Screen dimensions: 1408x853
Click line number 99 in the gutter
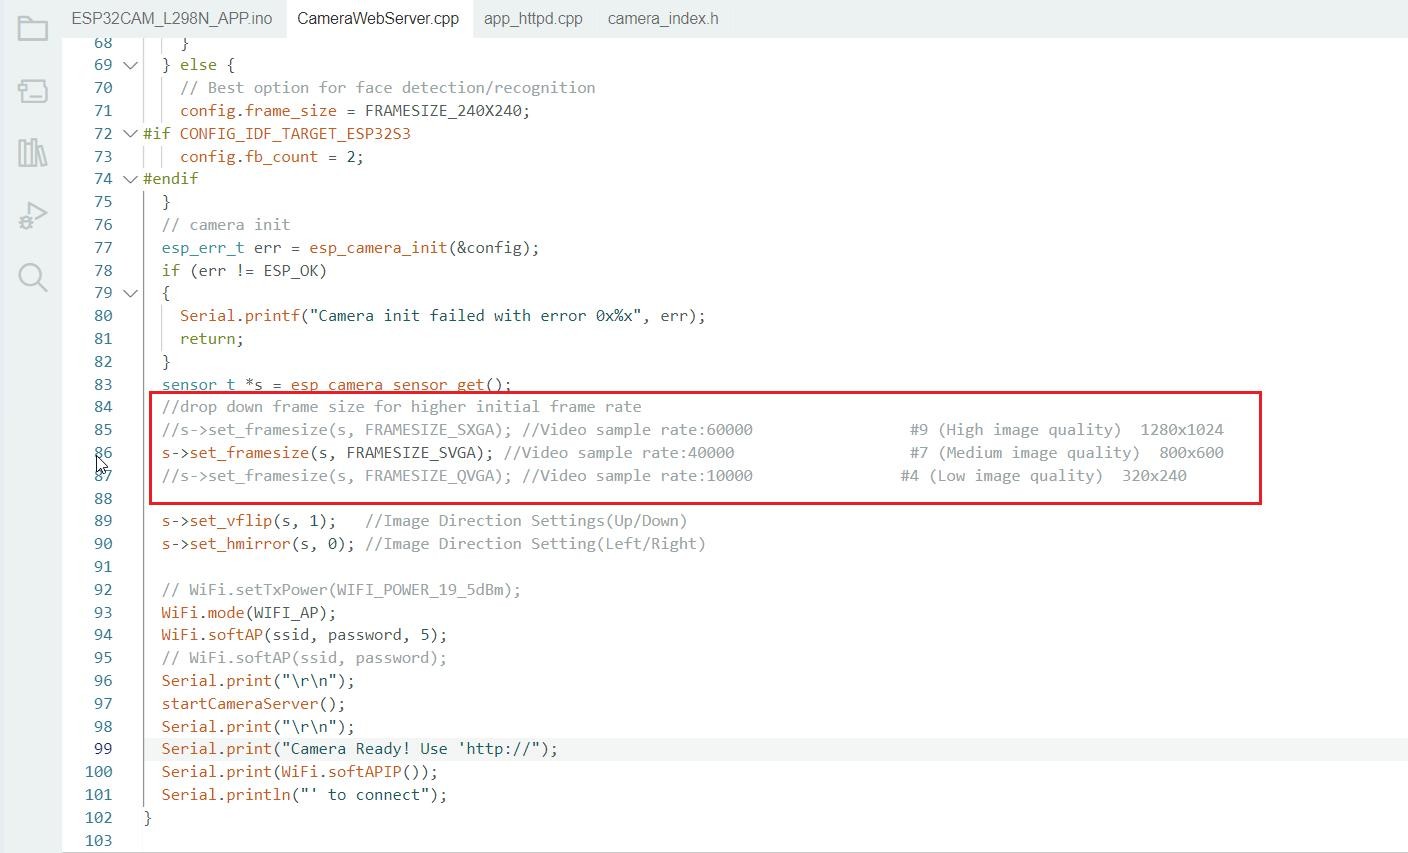pos(102,749)
